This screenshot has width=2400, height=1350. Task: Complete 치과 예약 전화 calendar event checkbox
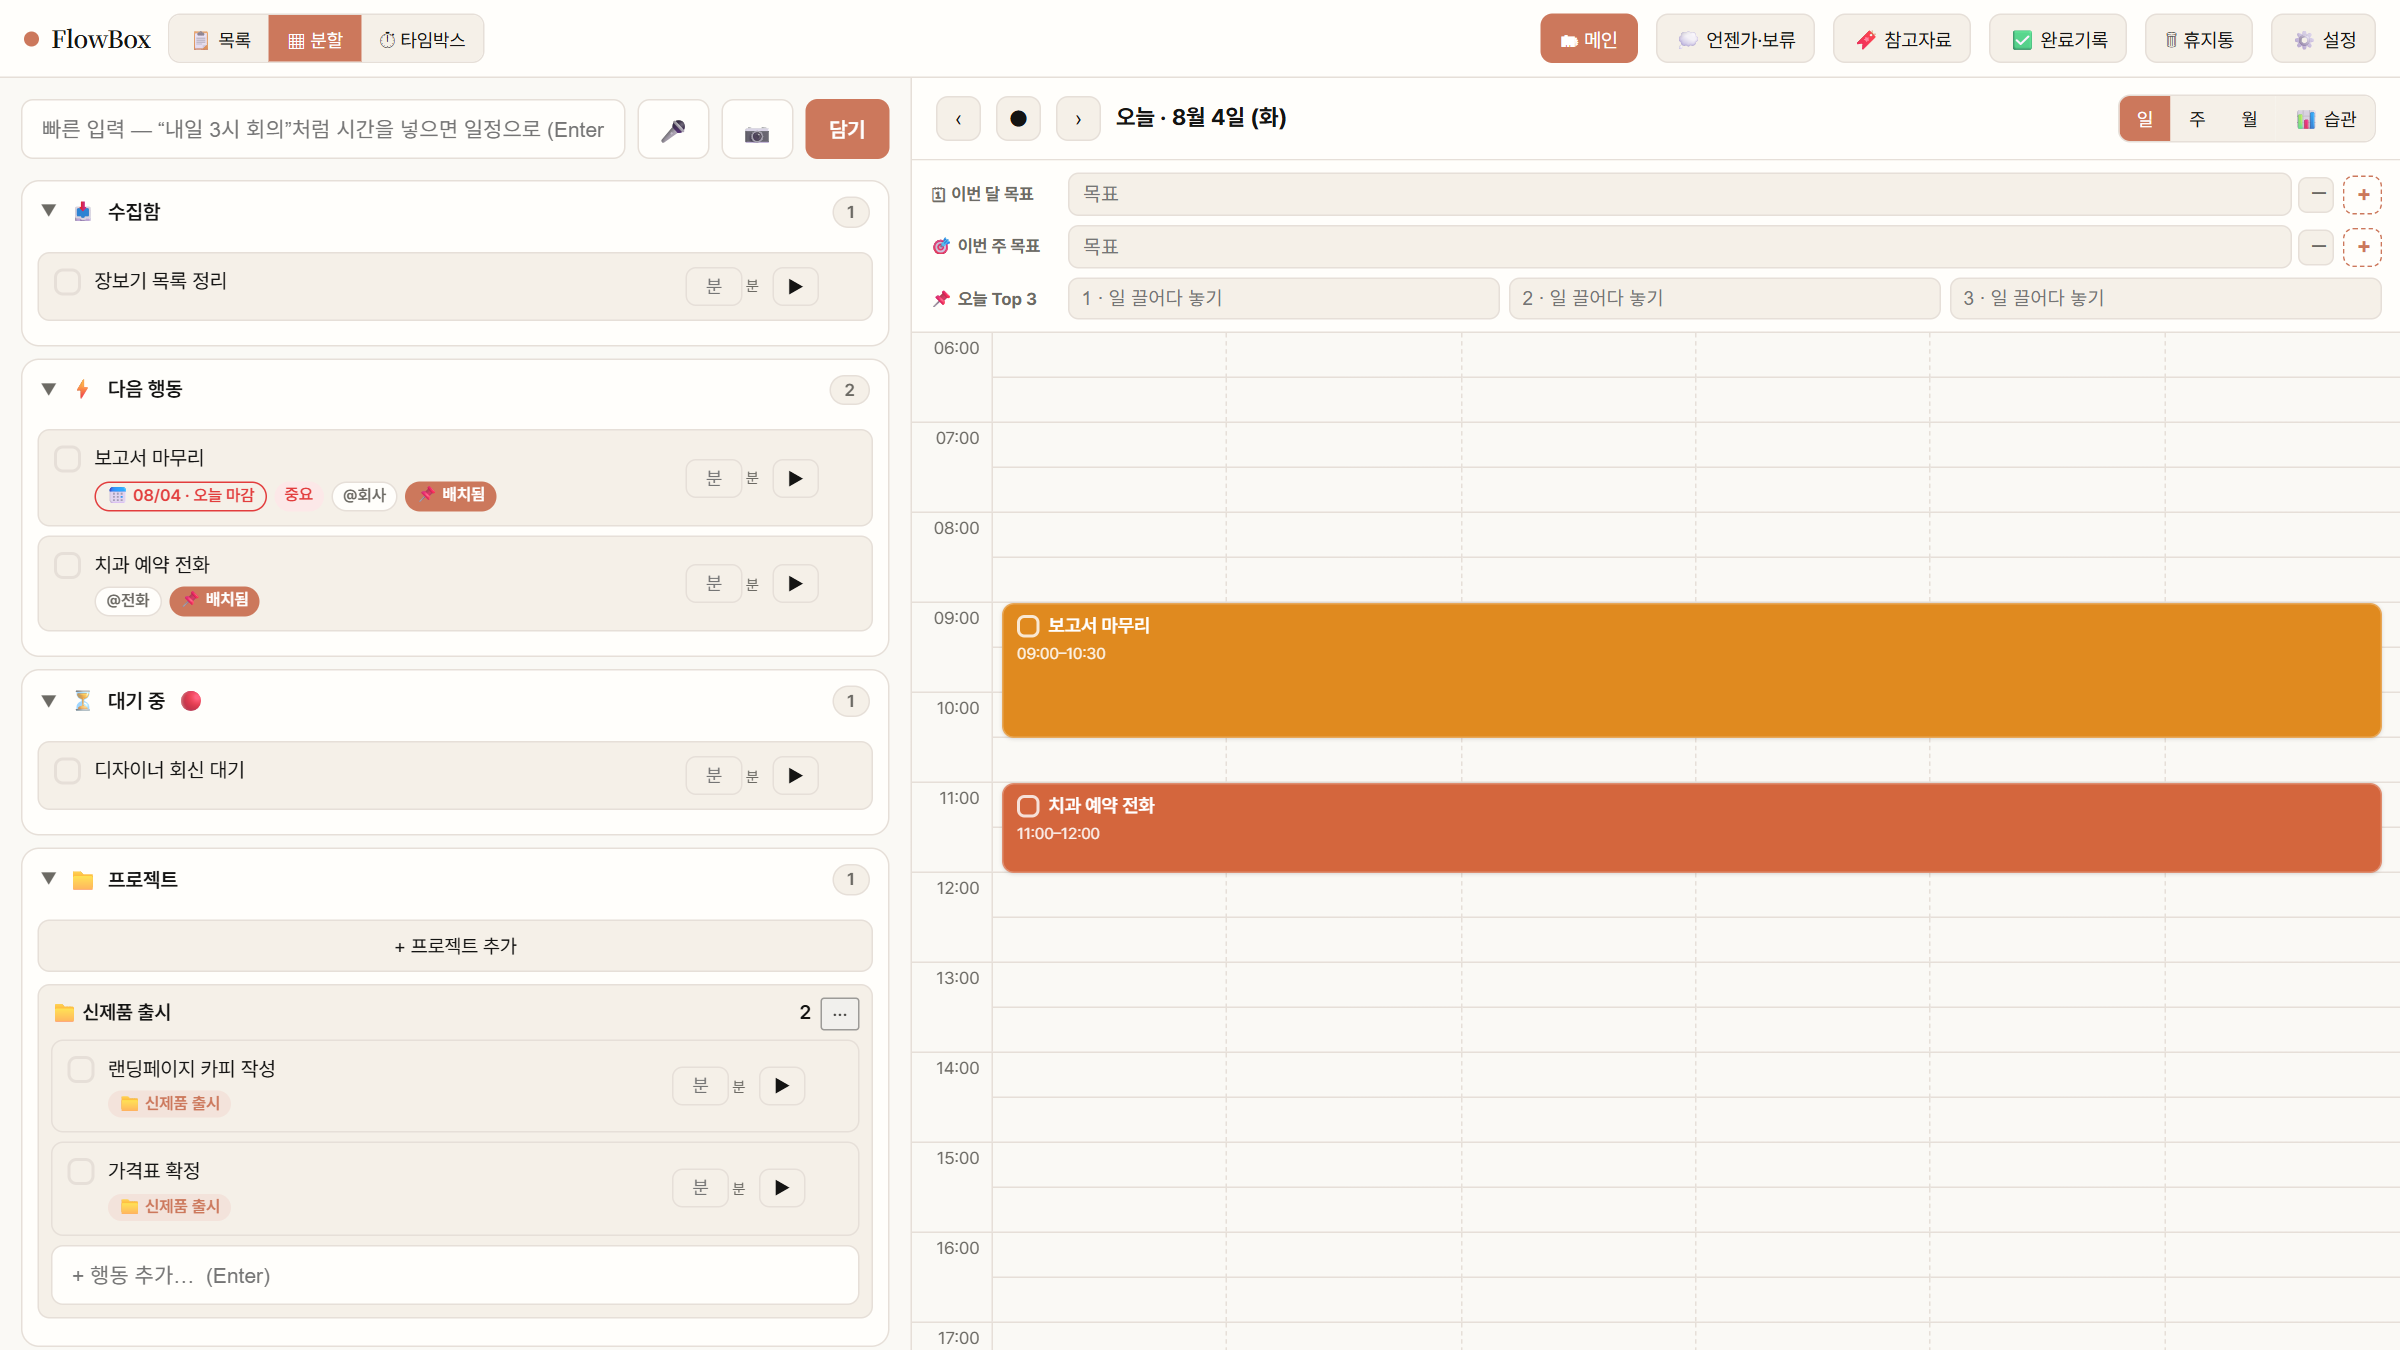pos(1028,806)
